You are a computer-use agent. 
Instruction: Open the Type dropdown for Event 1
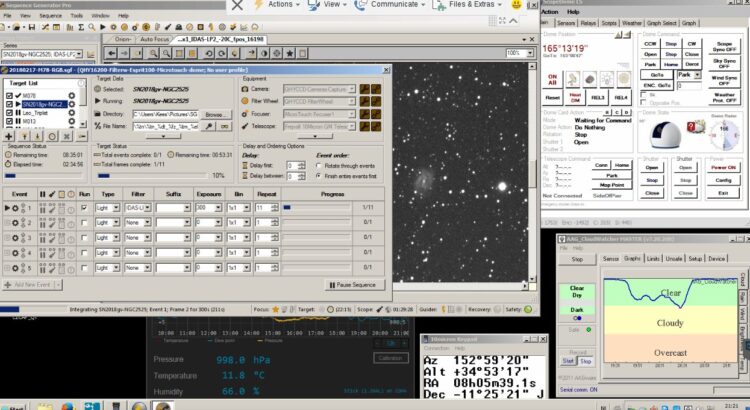coord(116,208)
